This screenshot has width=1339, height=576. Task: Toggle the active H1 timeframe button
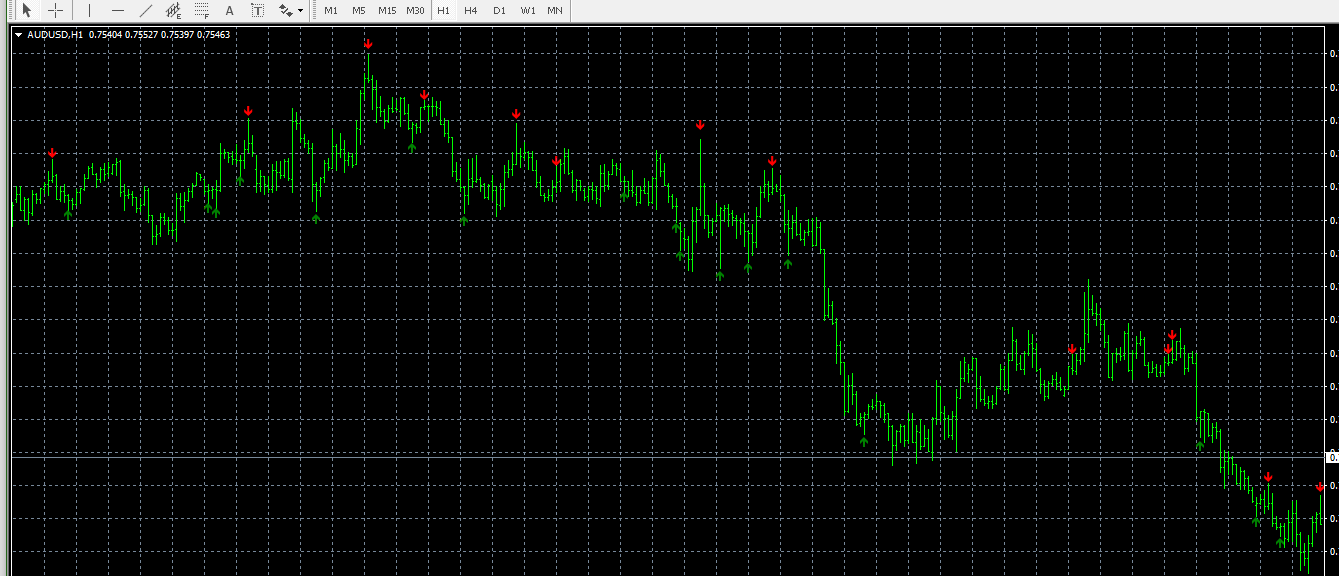click(443, 10)
